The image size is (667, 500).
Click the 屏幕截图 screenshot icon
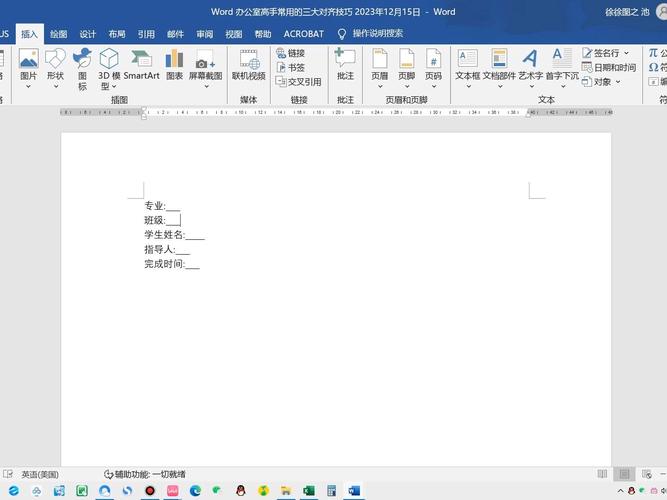(205, 58)
